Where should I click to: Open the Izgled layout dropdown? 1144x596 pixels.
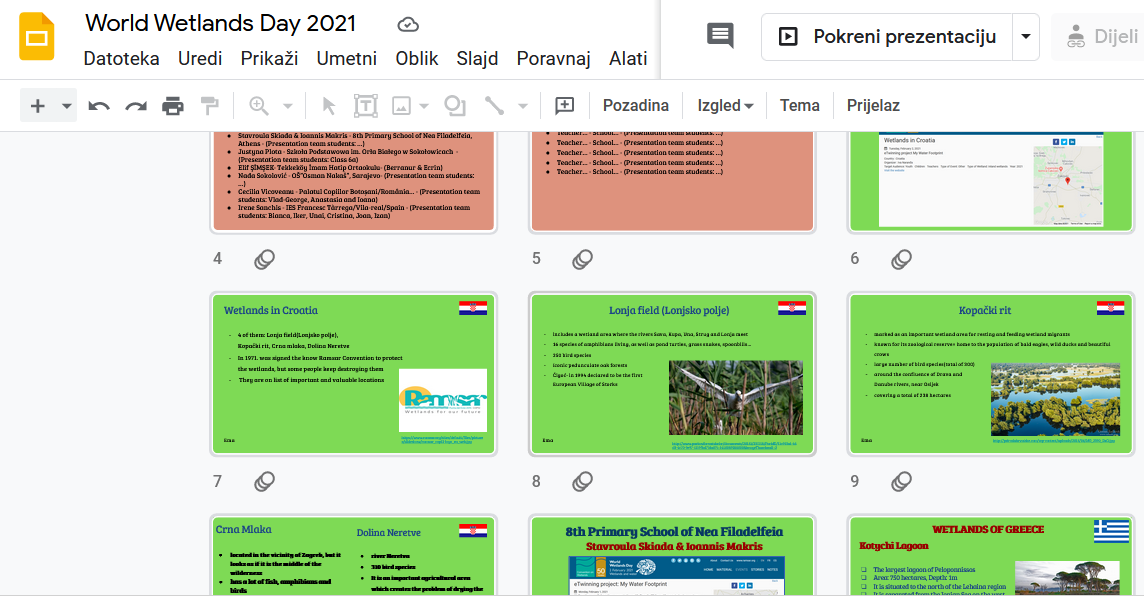coord(725,106)
